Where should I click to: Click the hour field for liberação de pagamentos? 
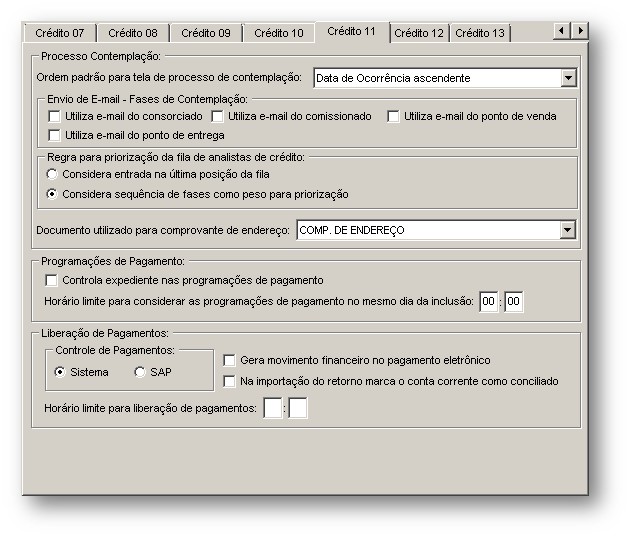272,408
